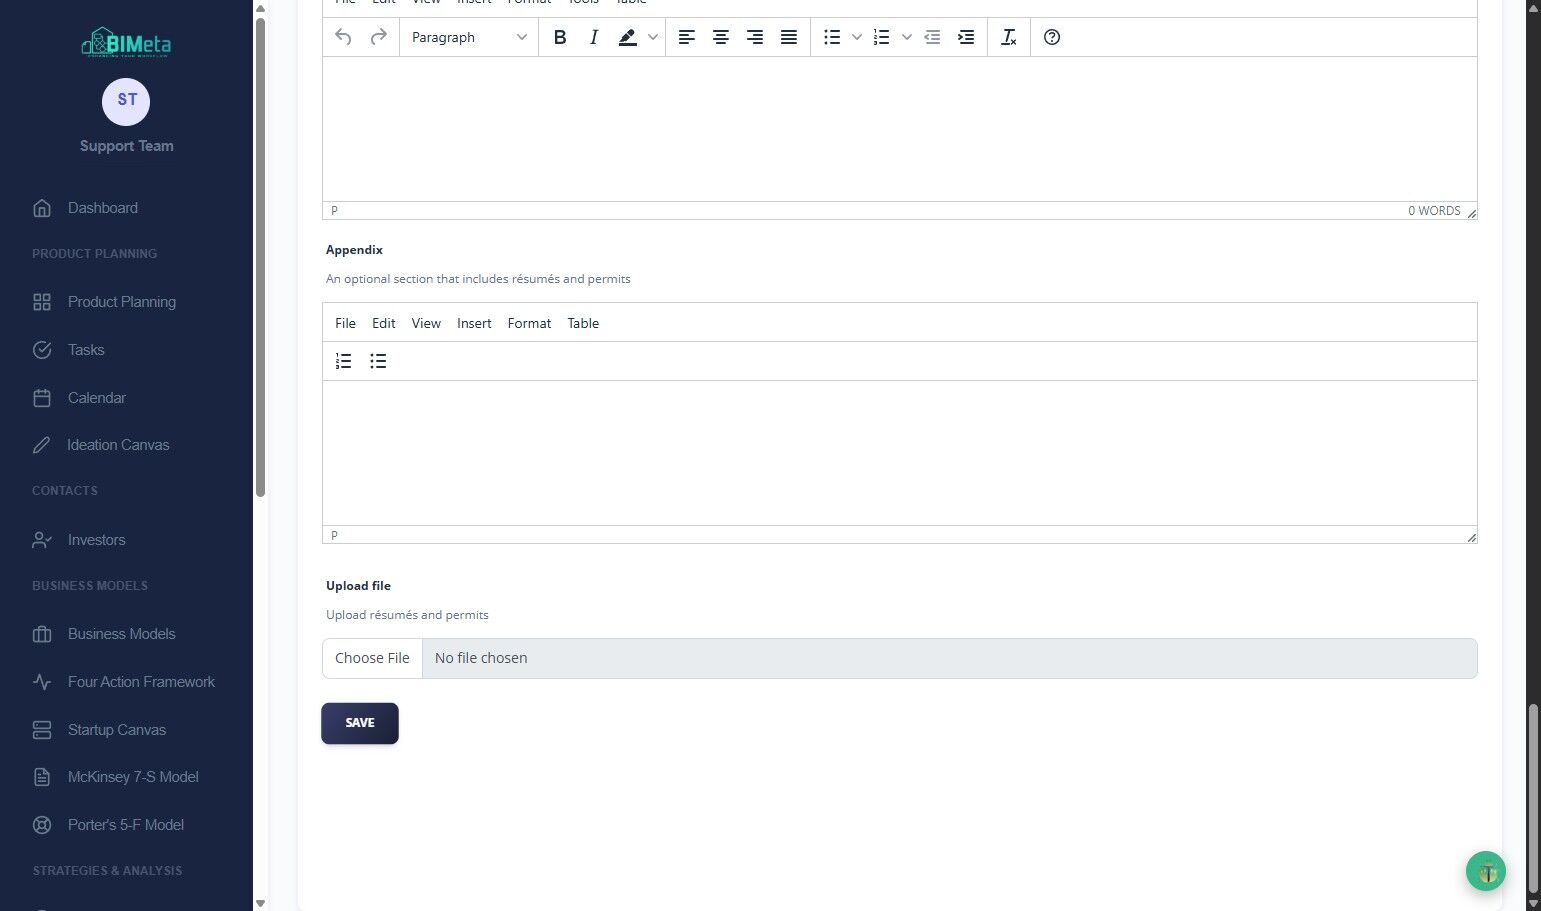This screenshot has height=911, width=1541.
Task: Increase the indent
Action: pos(966,37)
